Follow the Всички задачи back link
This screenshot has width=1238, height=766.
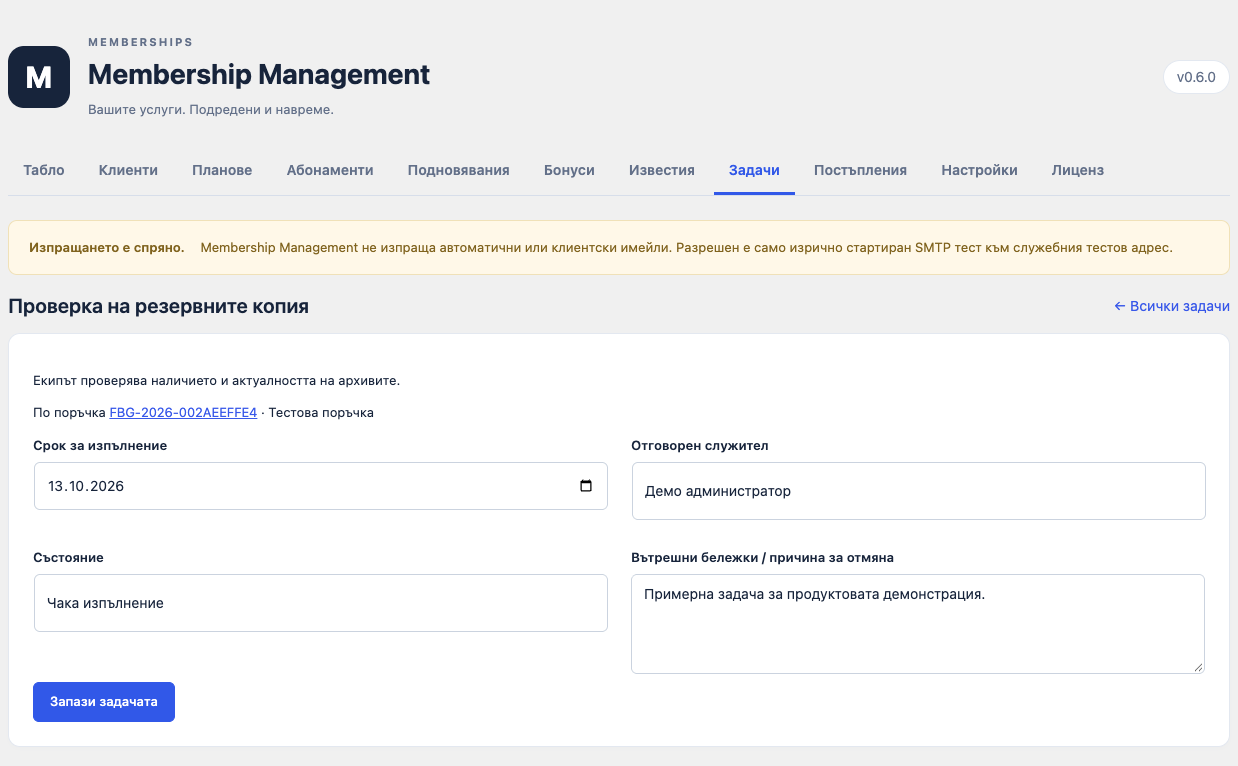tap(1171, 306)
